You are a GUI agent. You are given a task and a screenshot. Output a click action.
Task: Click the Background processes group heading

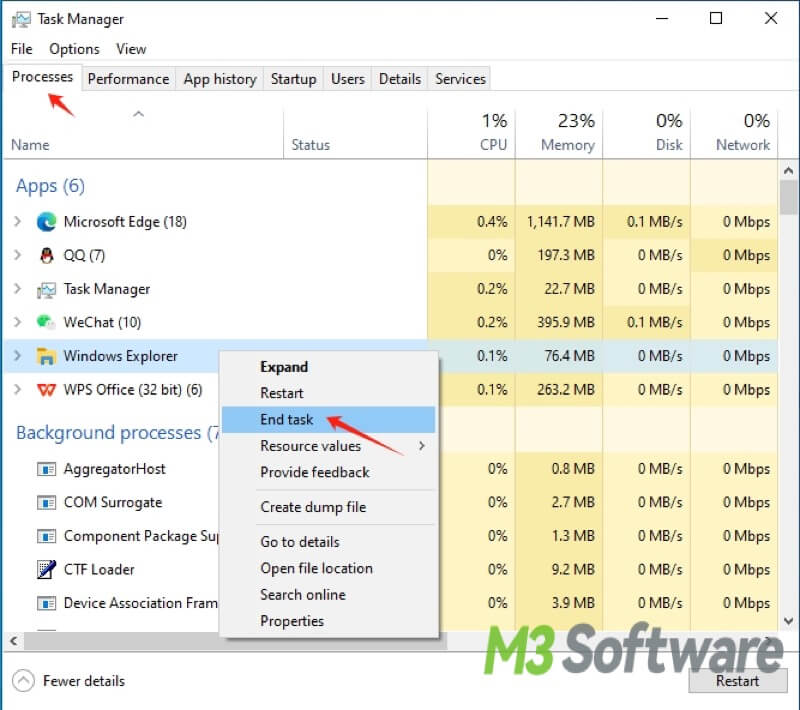click(118, 433)
